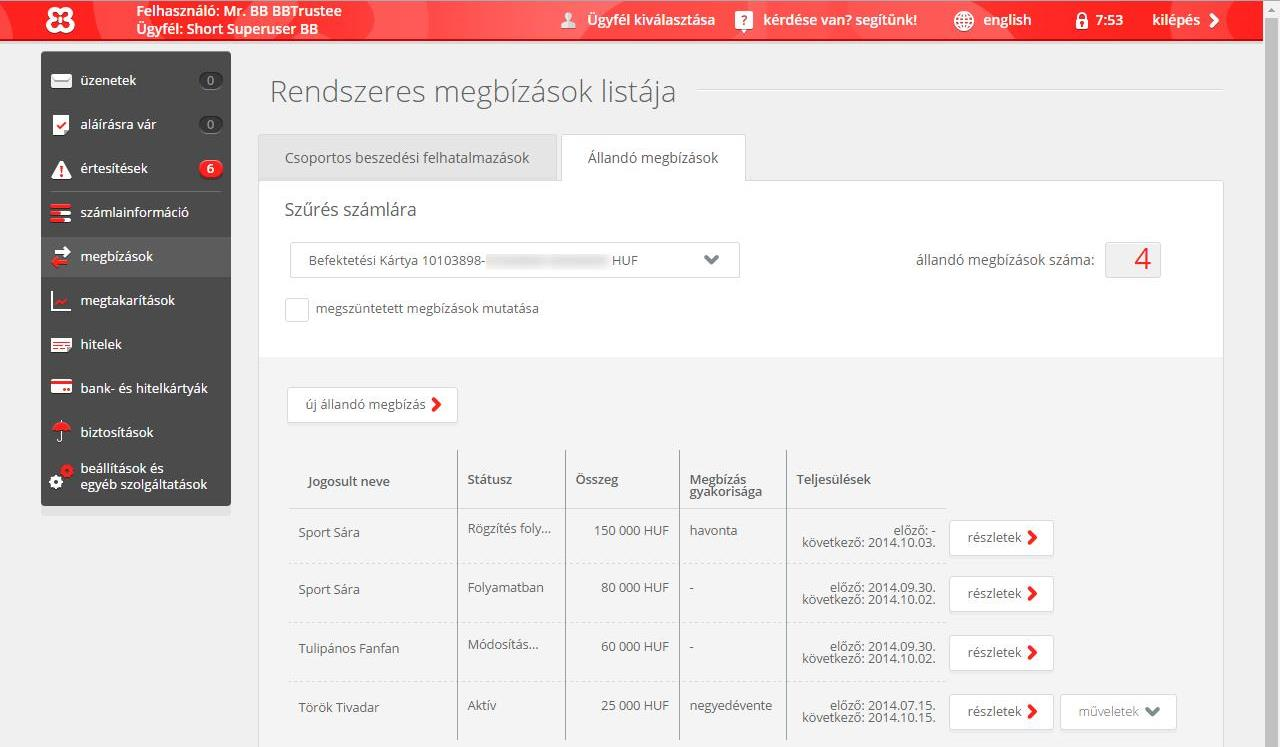Open the megtakarítások menu label
This screenshot has height=747, width=1280.
(x=127, y=301)
